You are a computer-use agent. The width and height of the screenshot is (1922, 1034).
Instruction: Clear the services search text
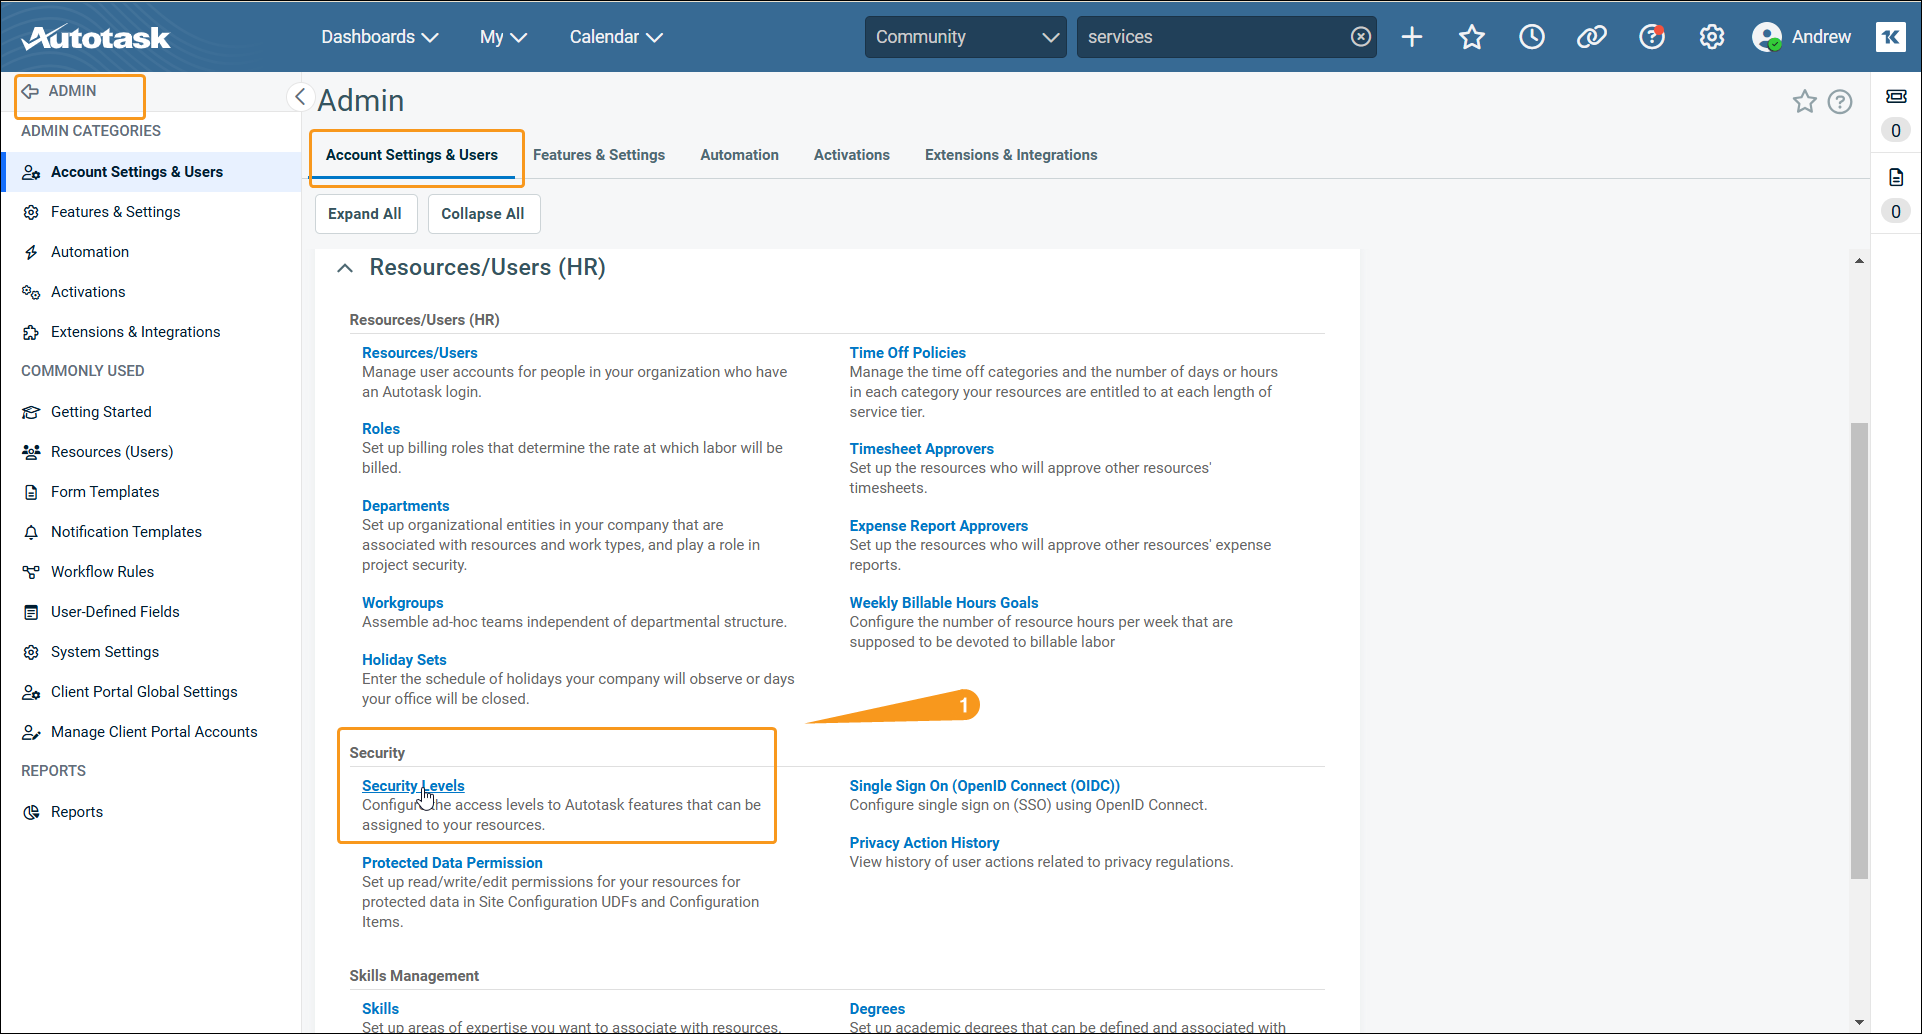[x=1360, y=37]
